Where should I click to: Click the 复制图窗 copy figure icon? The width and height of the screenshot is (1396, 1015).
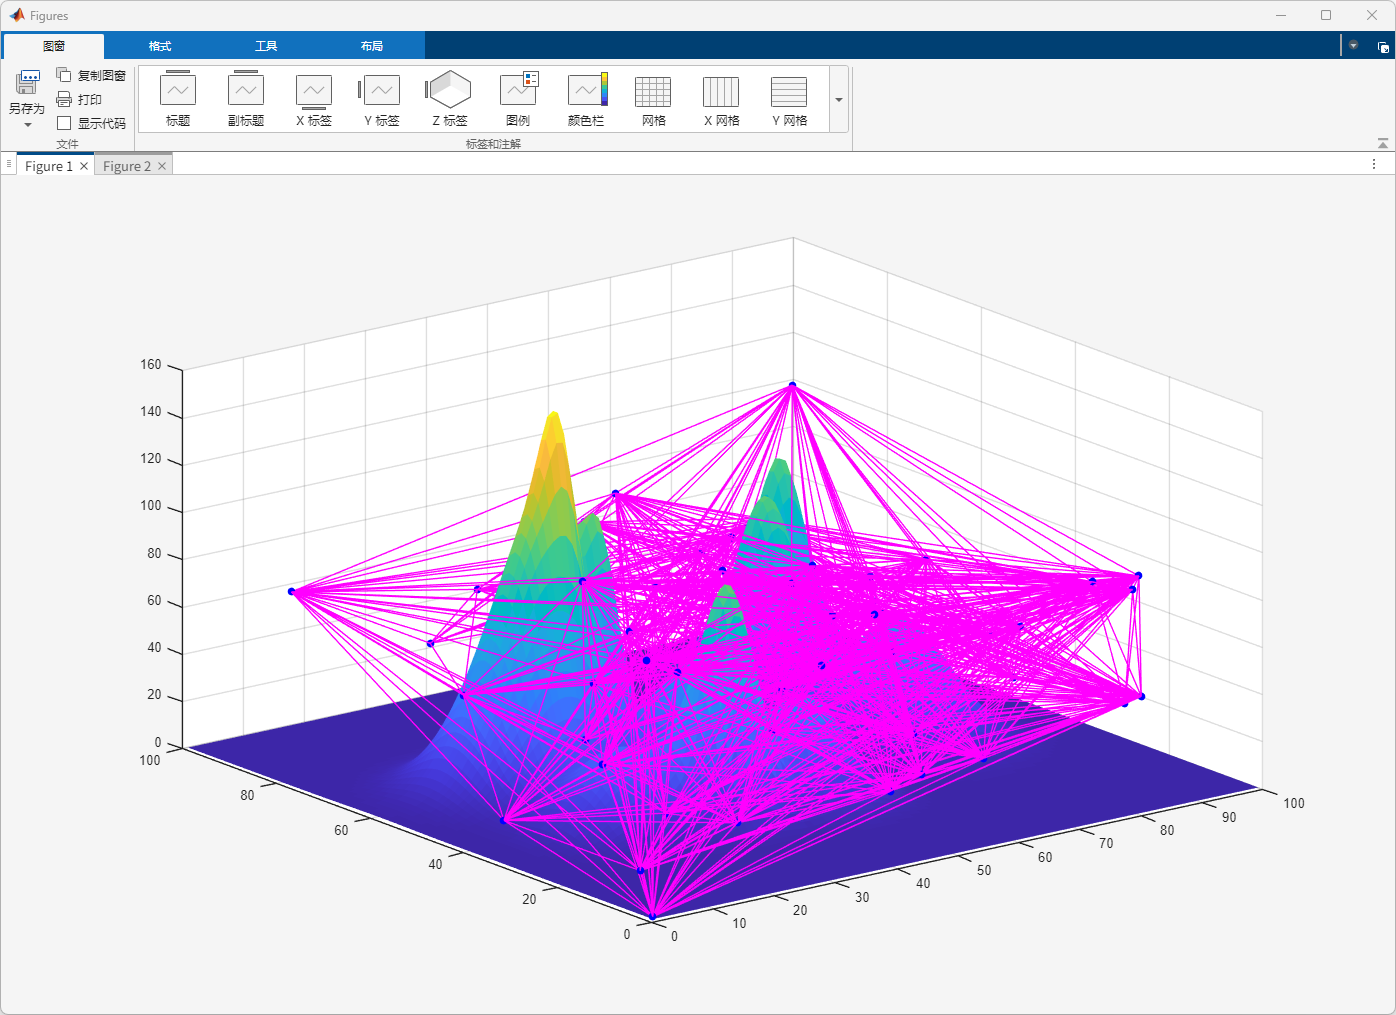click(64, 75)
